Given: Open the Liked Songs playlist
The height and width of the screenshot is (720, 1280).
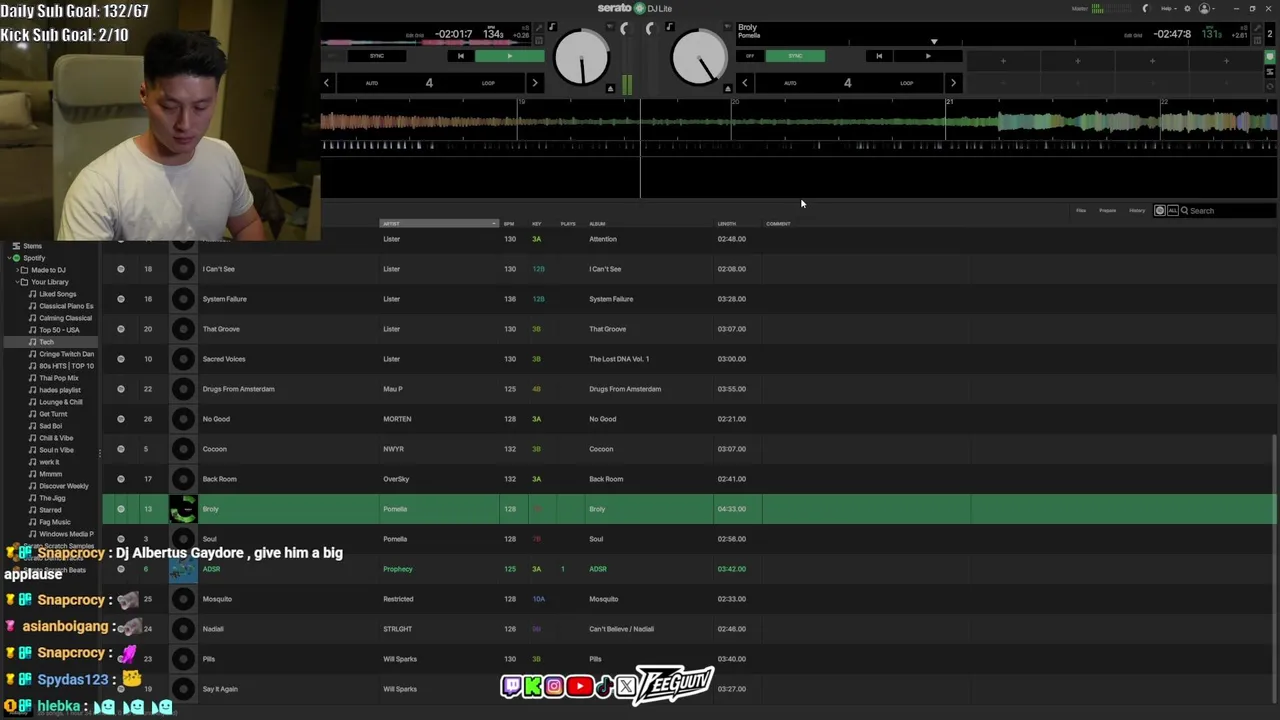Looking at the screenshot, I should (x=57, y=294).
